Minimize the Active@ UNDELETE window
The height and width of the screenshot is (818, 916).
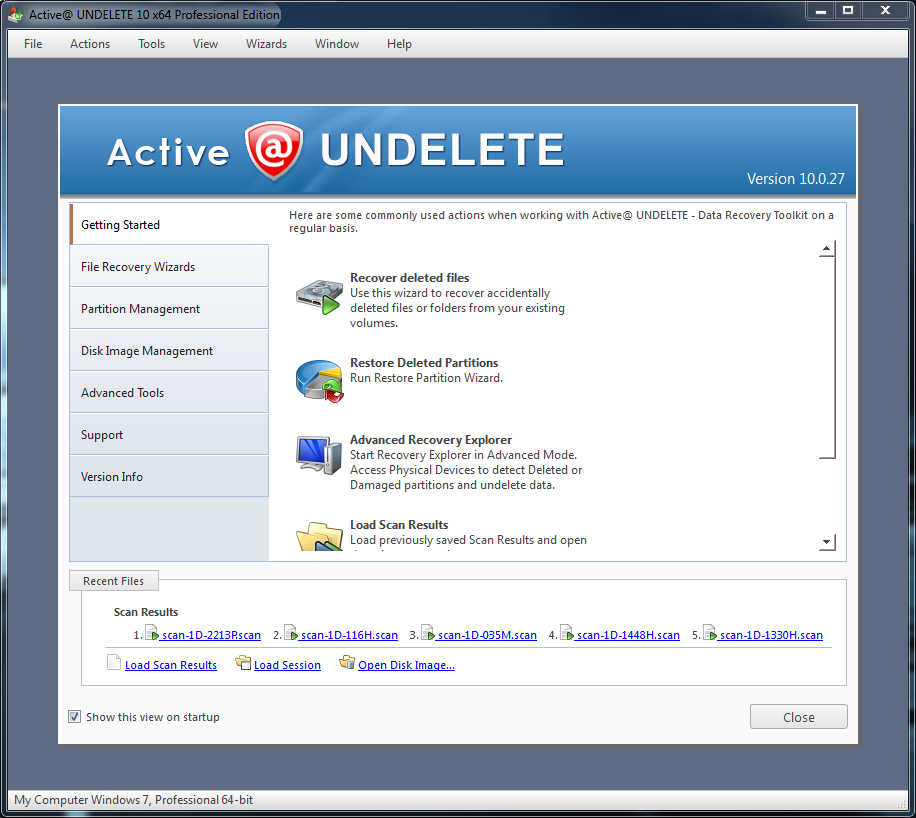pyautogui.click(x=821, y=11)
